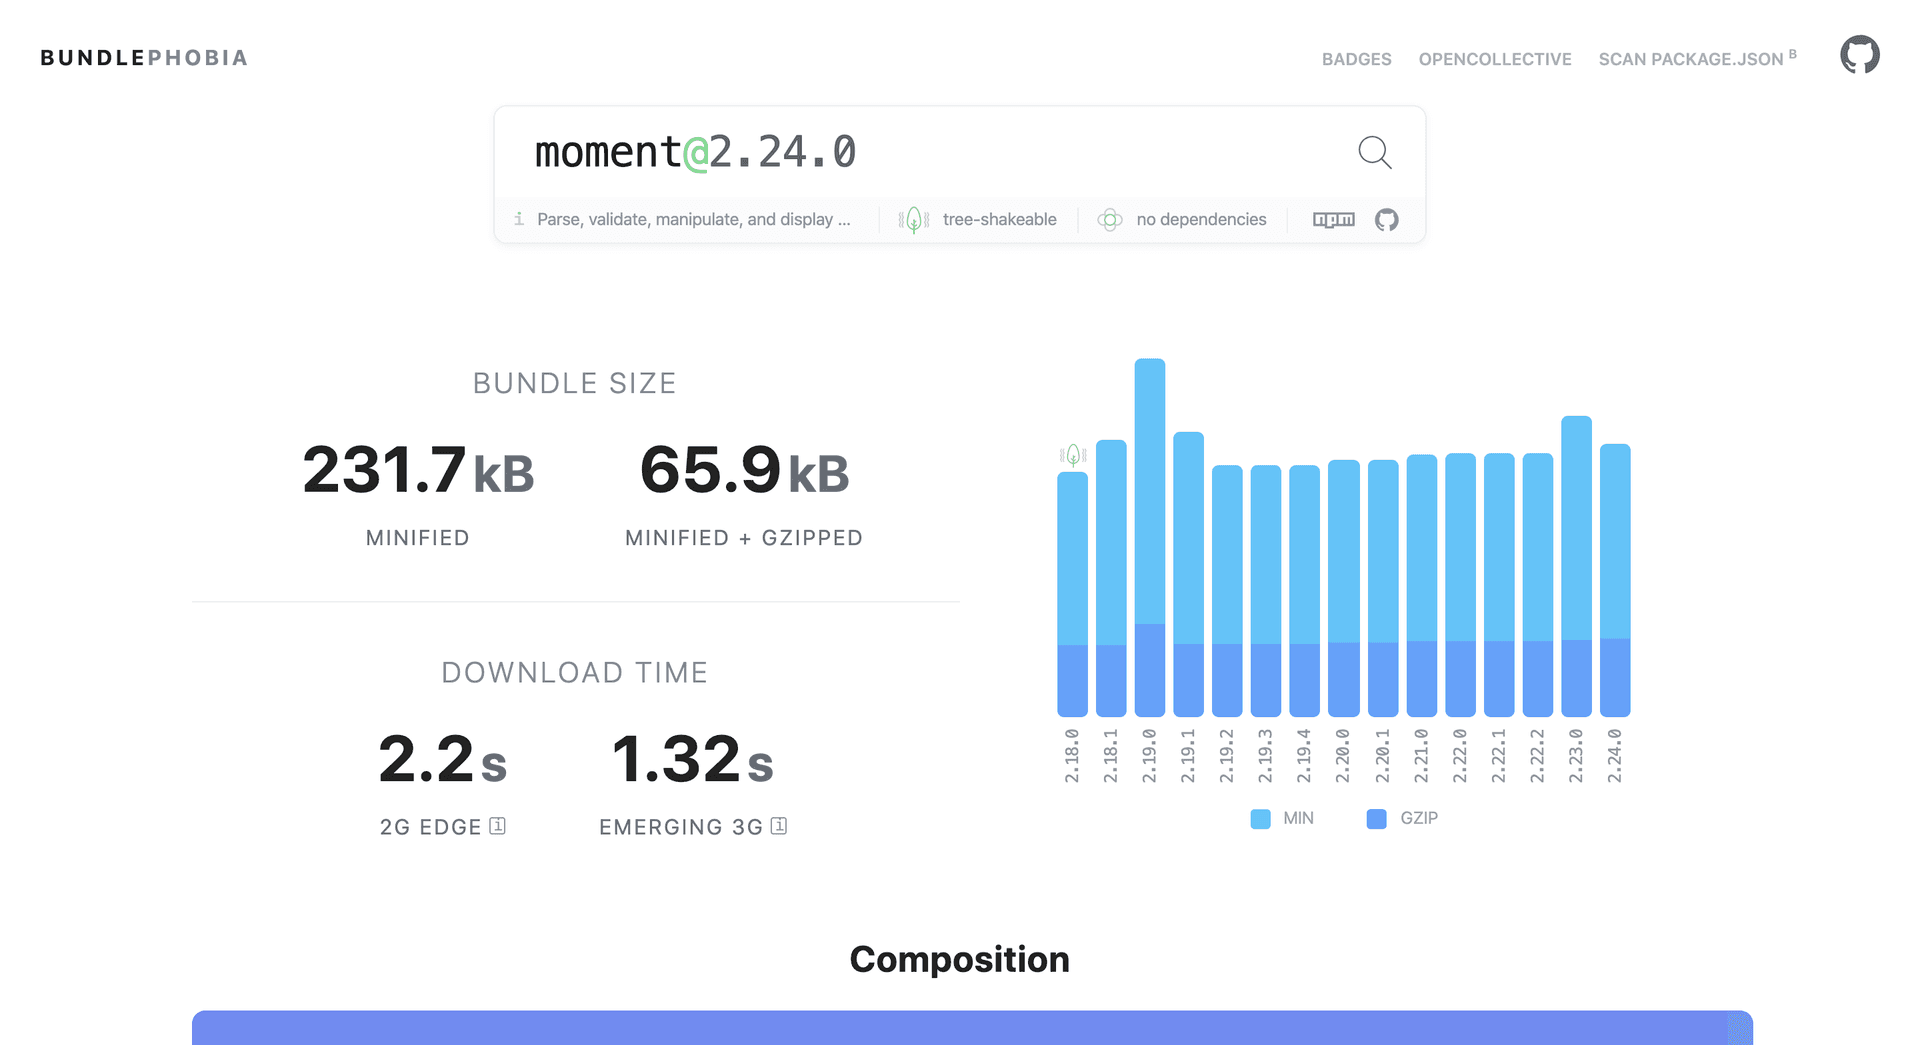
Task: Click the search magnifier icon
Action: coord(1374,153)
